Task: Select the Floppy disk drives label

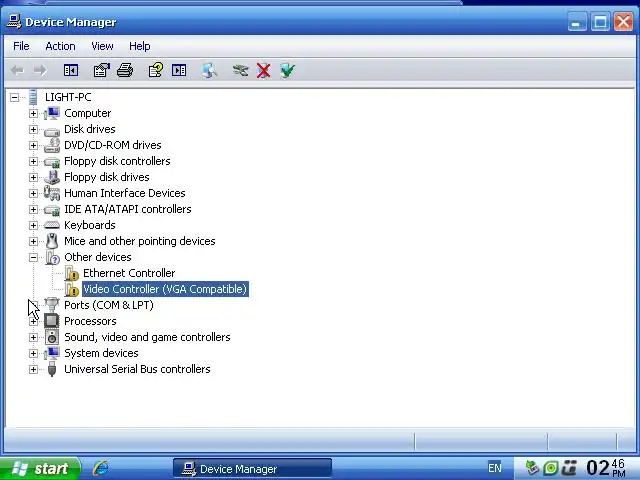Action: pos(107,177)
